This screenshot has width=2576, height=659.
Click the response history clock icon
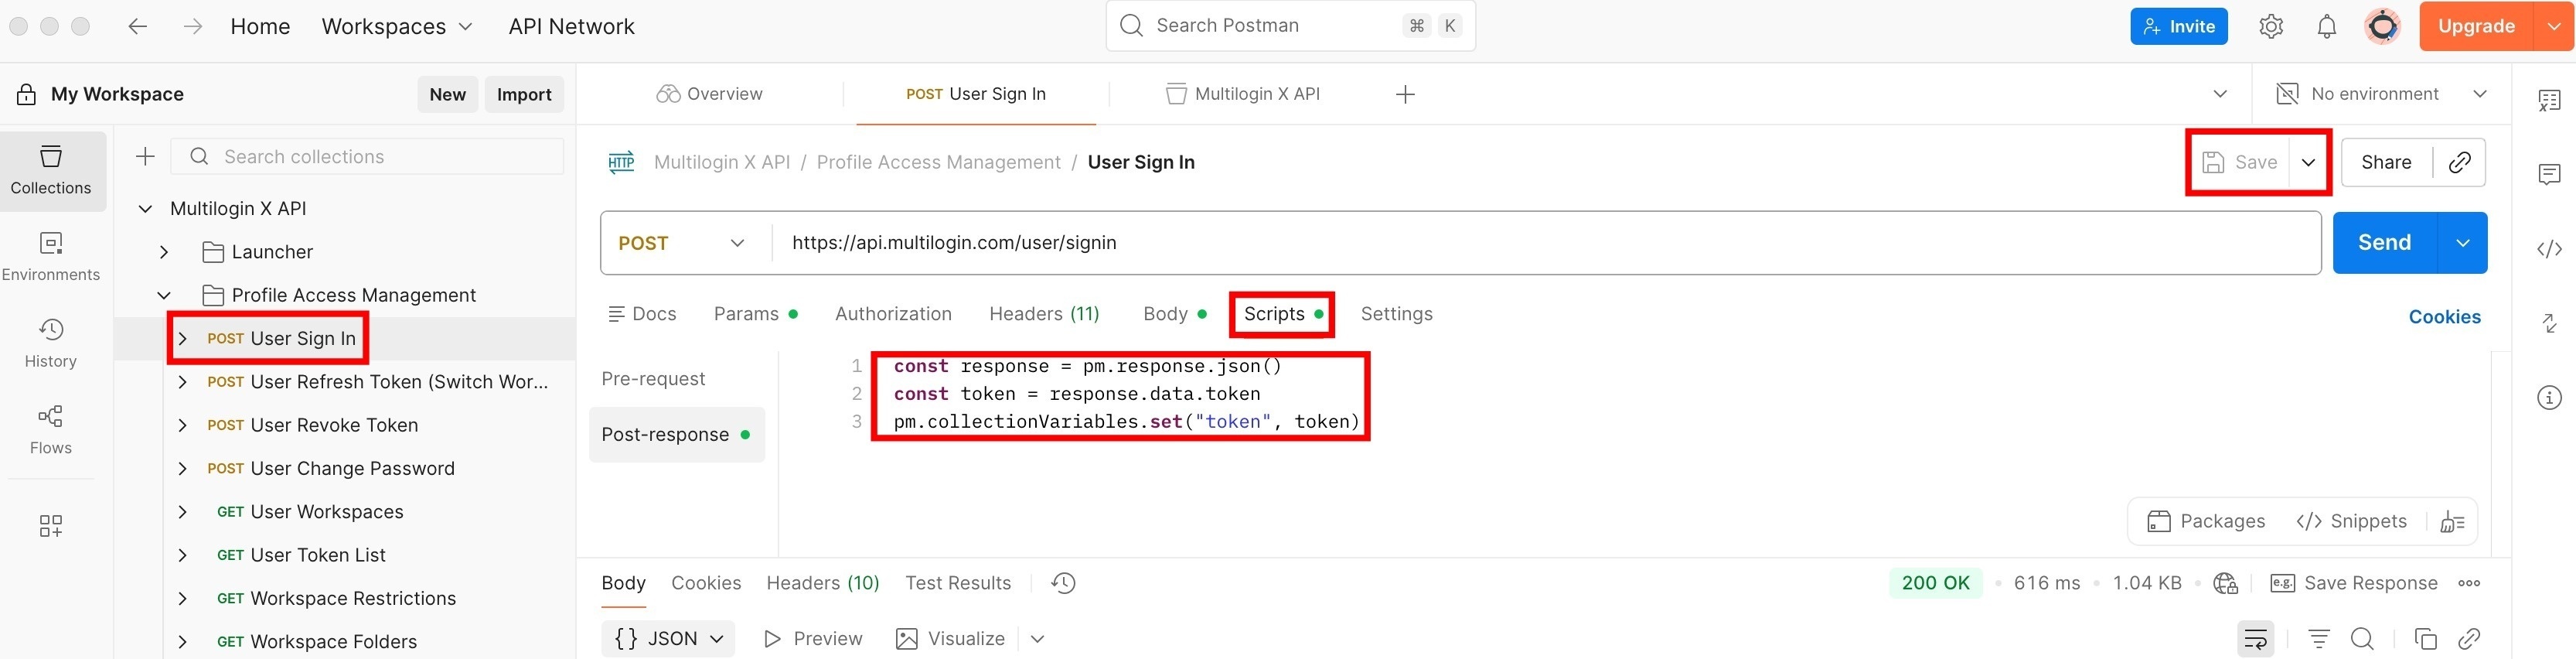tap(1063, 583)
